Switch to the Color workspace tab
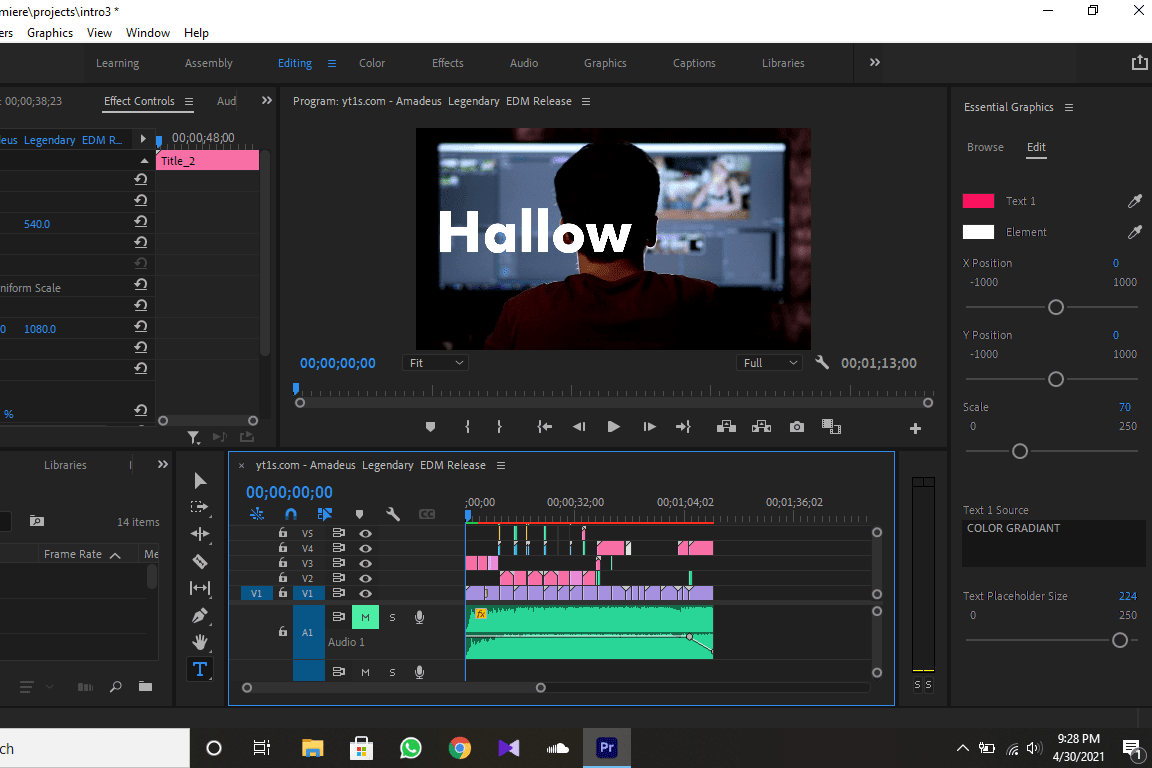 pyautogui.click(x=372, y=63)
